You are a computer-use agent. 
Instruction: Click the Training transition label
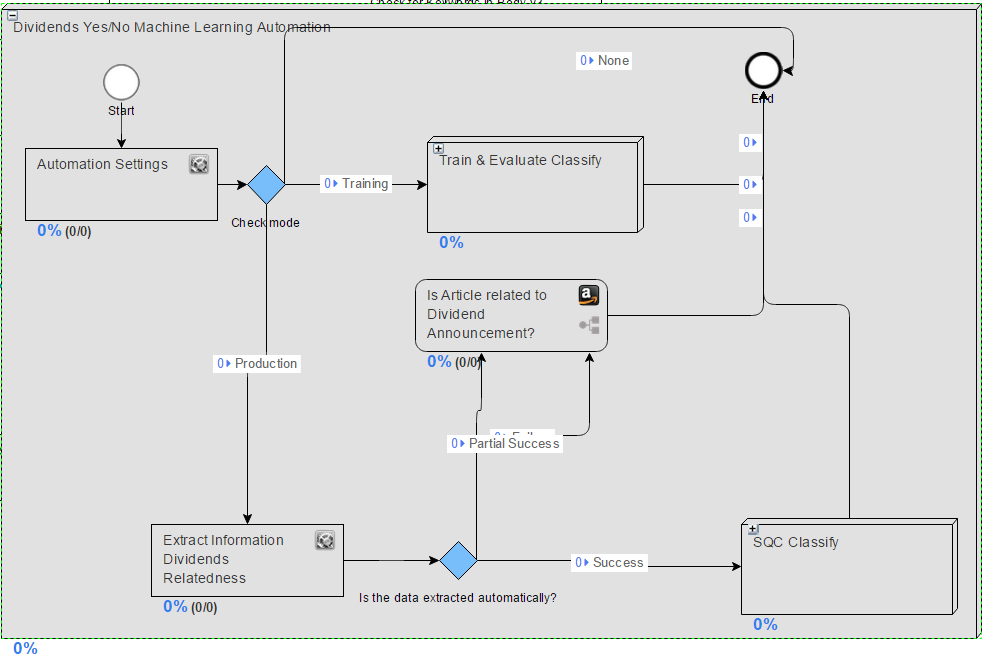coord(356,183)
